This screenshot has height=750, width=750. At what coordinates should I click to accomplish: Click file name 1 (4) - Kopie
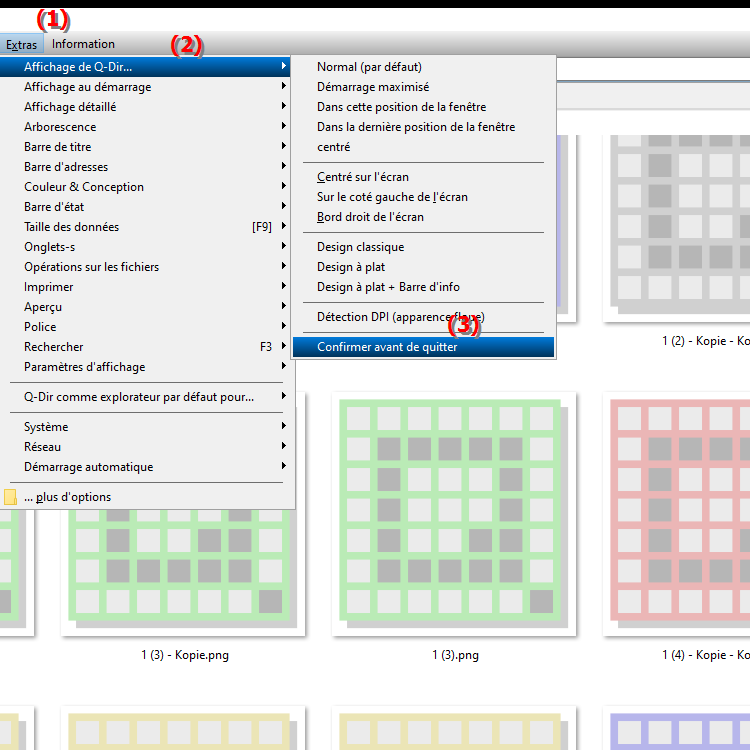click(x=706, y=655)
